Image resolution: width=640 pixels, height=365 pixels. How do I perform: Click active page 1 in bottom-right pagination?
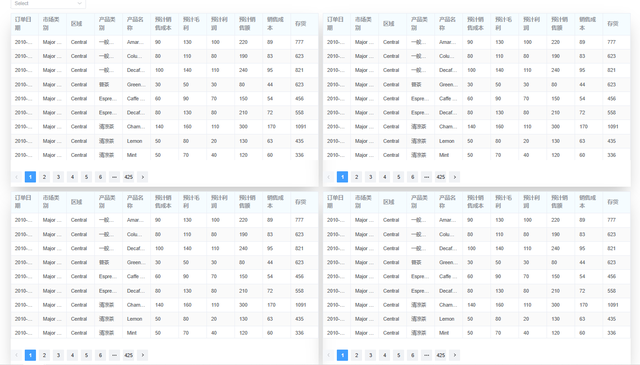tap(342, 355)
